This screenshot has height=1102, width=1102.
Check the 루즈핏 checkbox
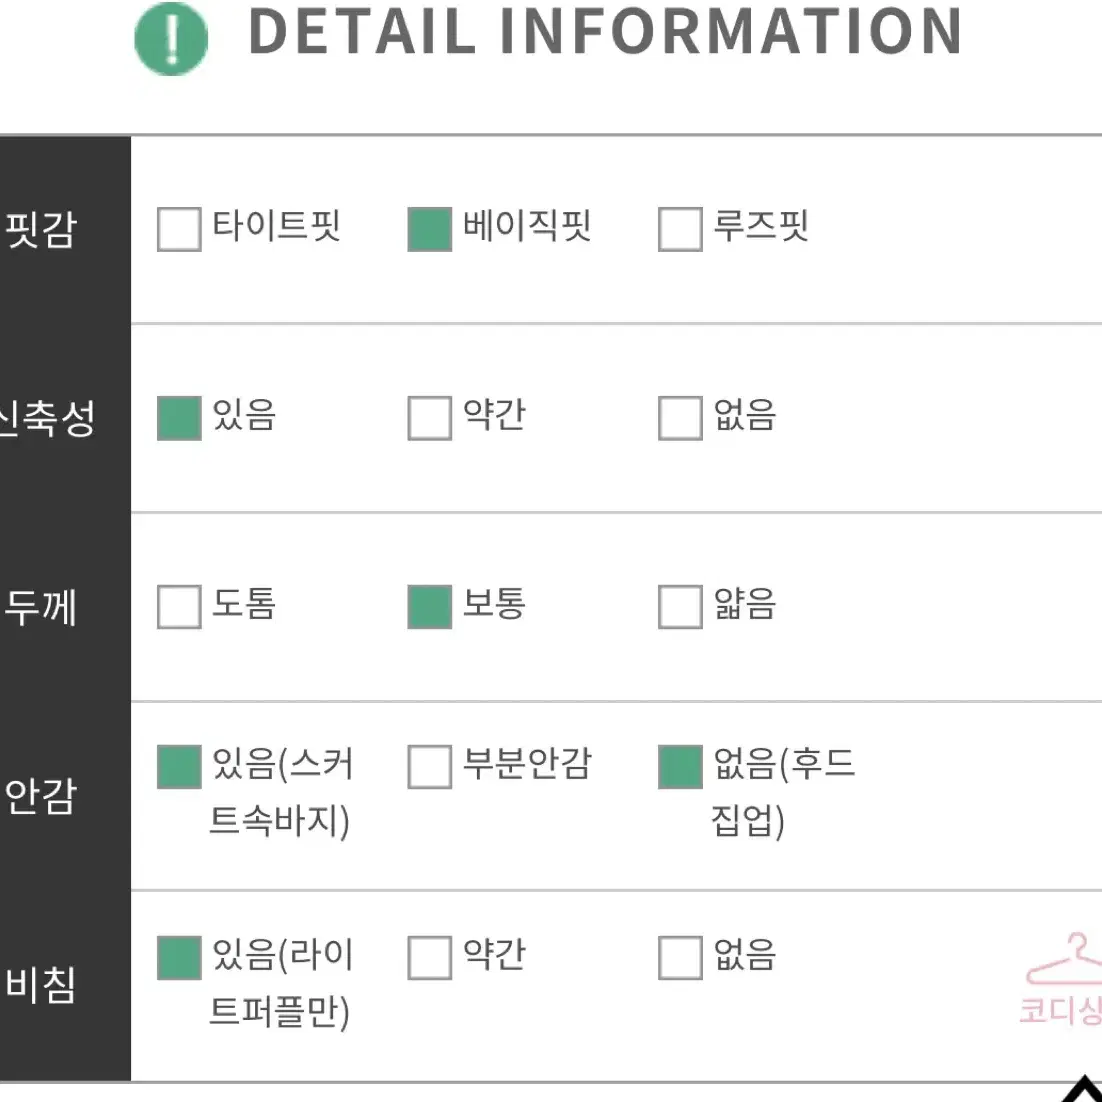(680, 229)
